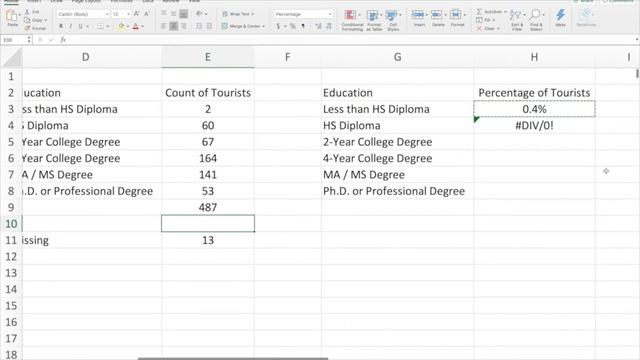Open Conditional Formatting menu

click(x=352, y=20)
